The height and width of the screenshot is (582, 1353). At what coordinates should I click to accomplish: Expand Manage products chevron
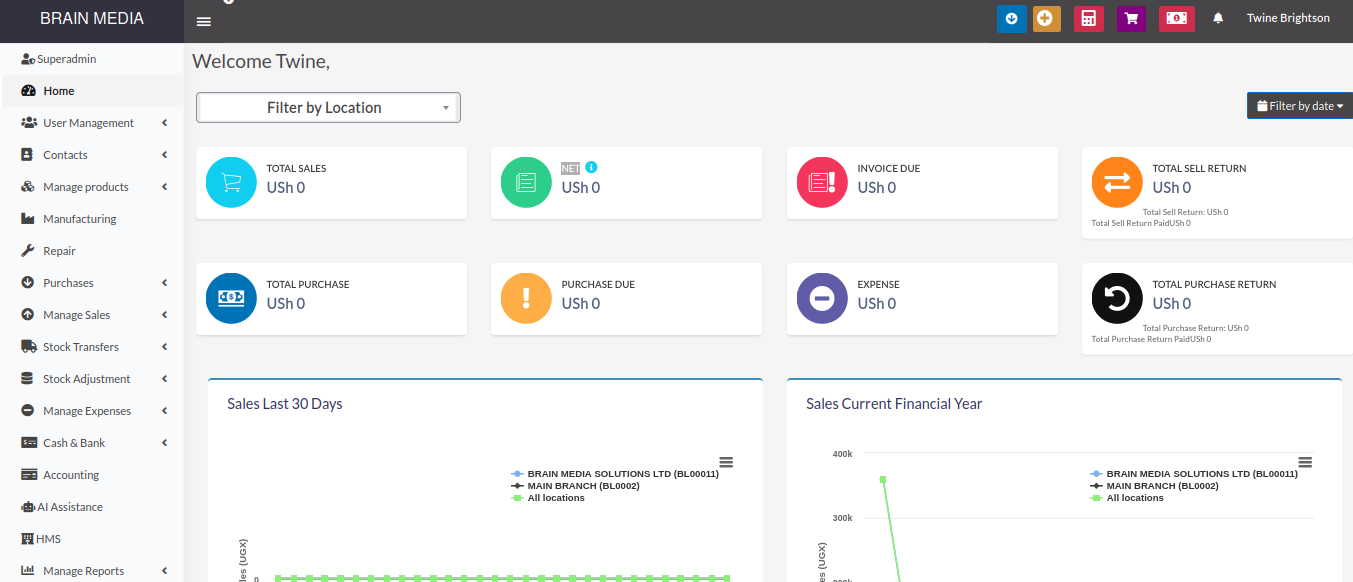point(164,187)
